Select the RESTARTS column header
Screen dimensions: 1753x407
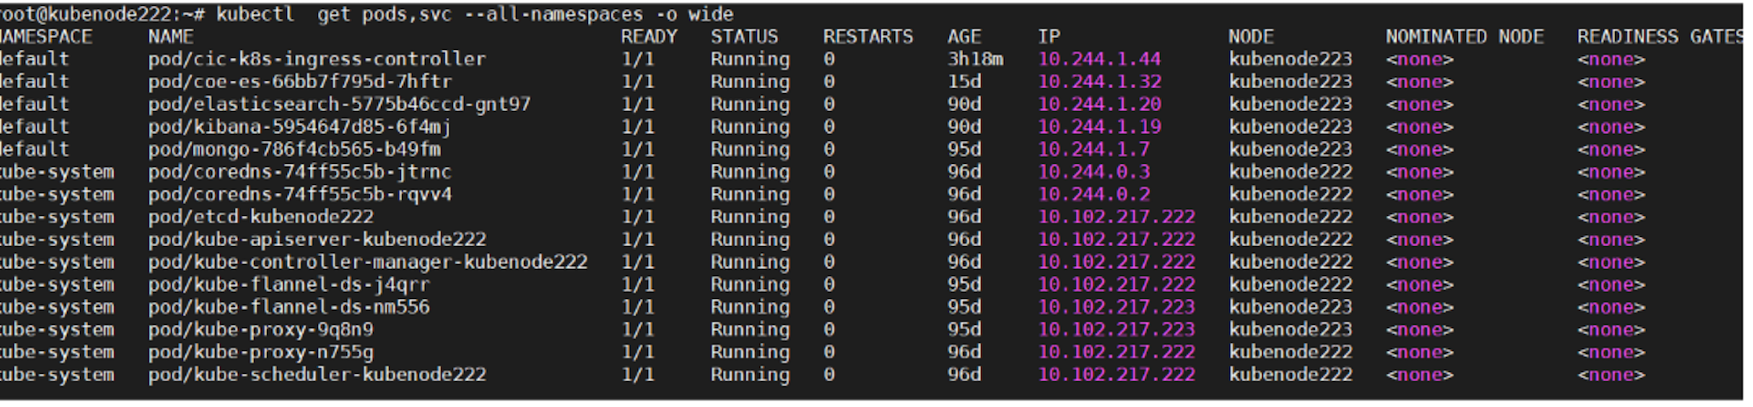(x=868, y=37)
